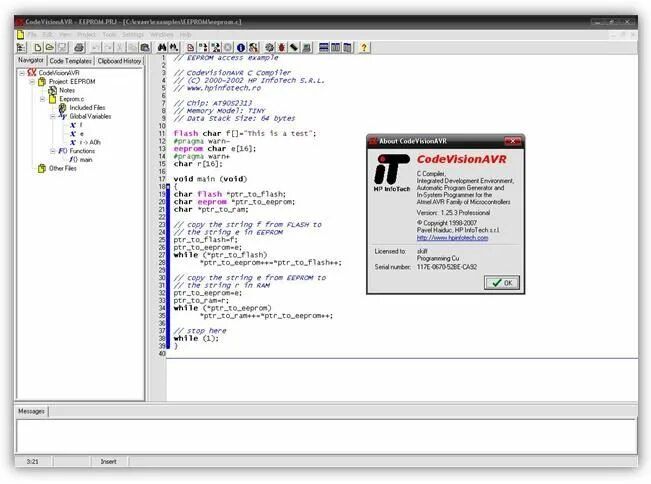The width and height of the screenshot is (651, 484).
Task: Select global variable f in the tree
Action: tap(81, 125)
